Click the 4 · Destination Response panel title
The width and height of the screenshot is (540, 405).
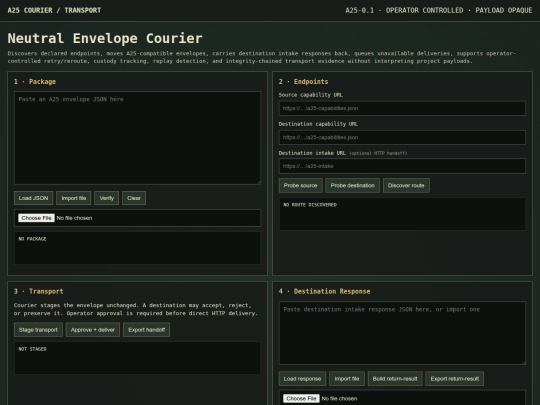click(324, 291)
